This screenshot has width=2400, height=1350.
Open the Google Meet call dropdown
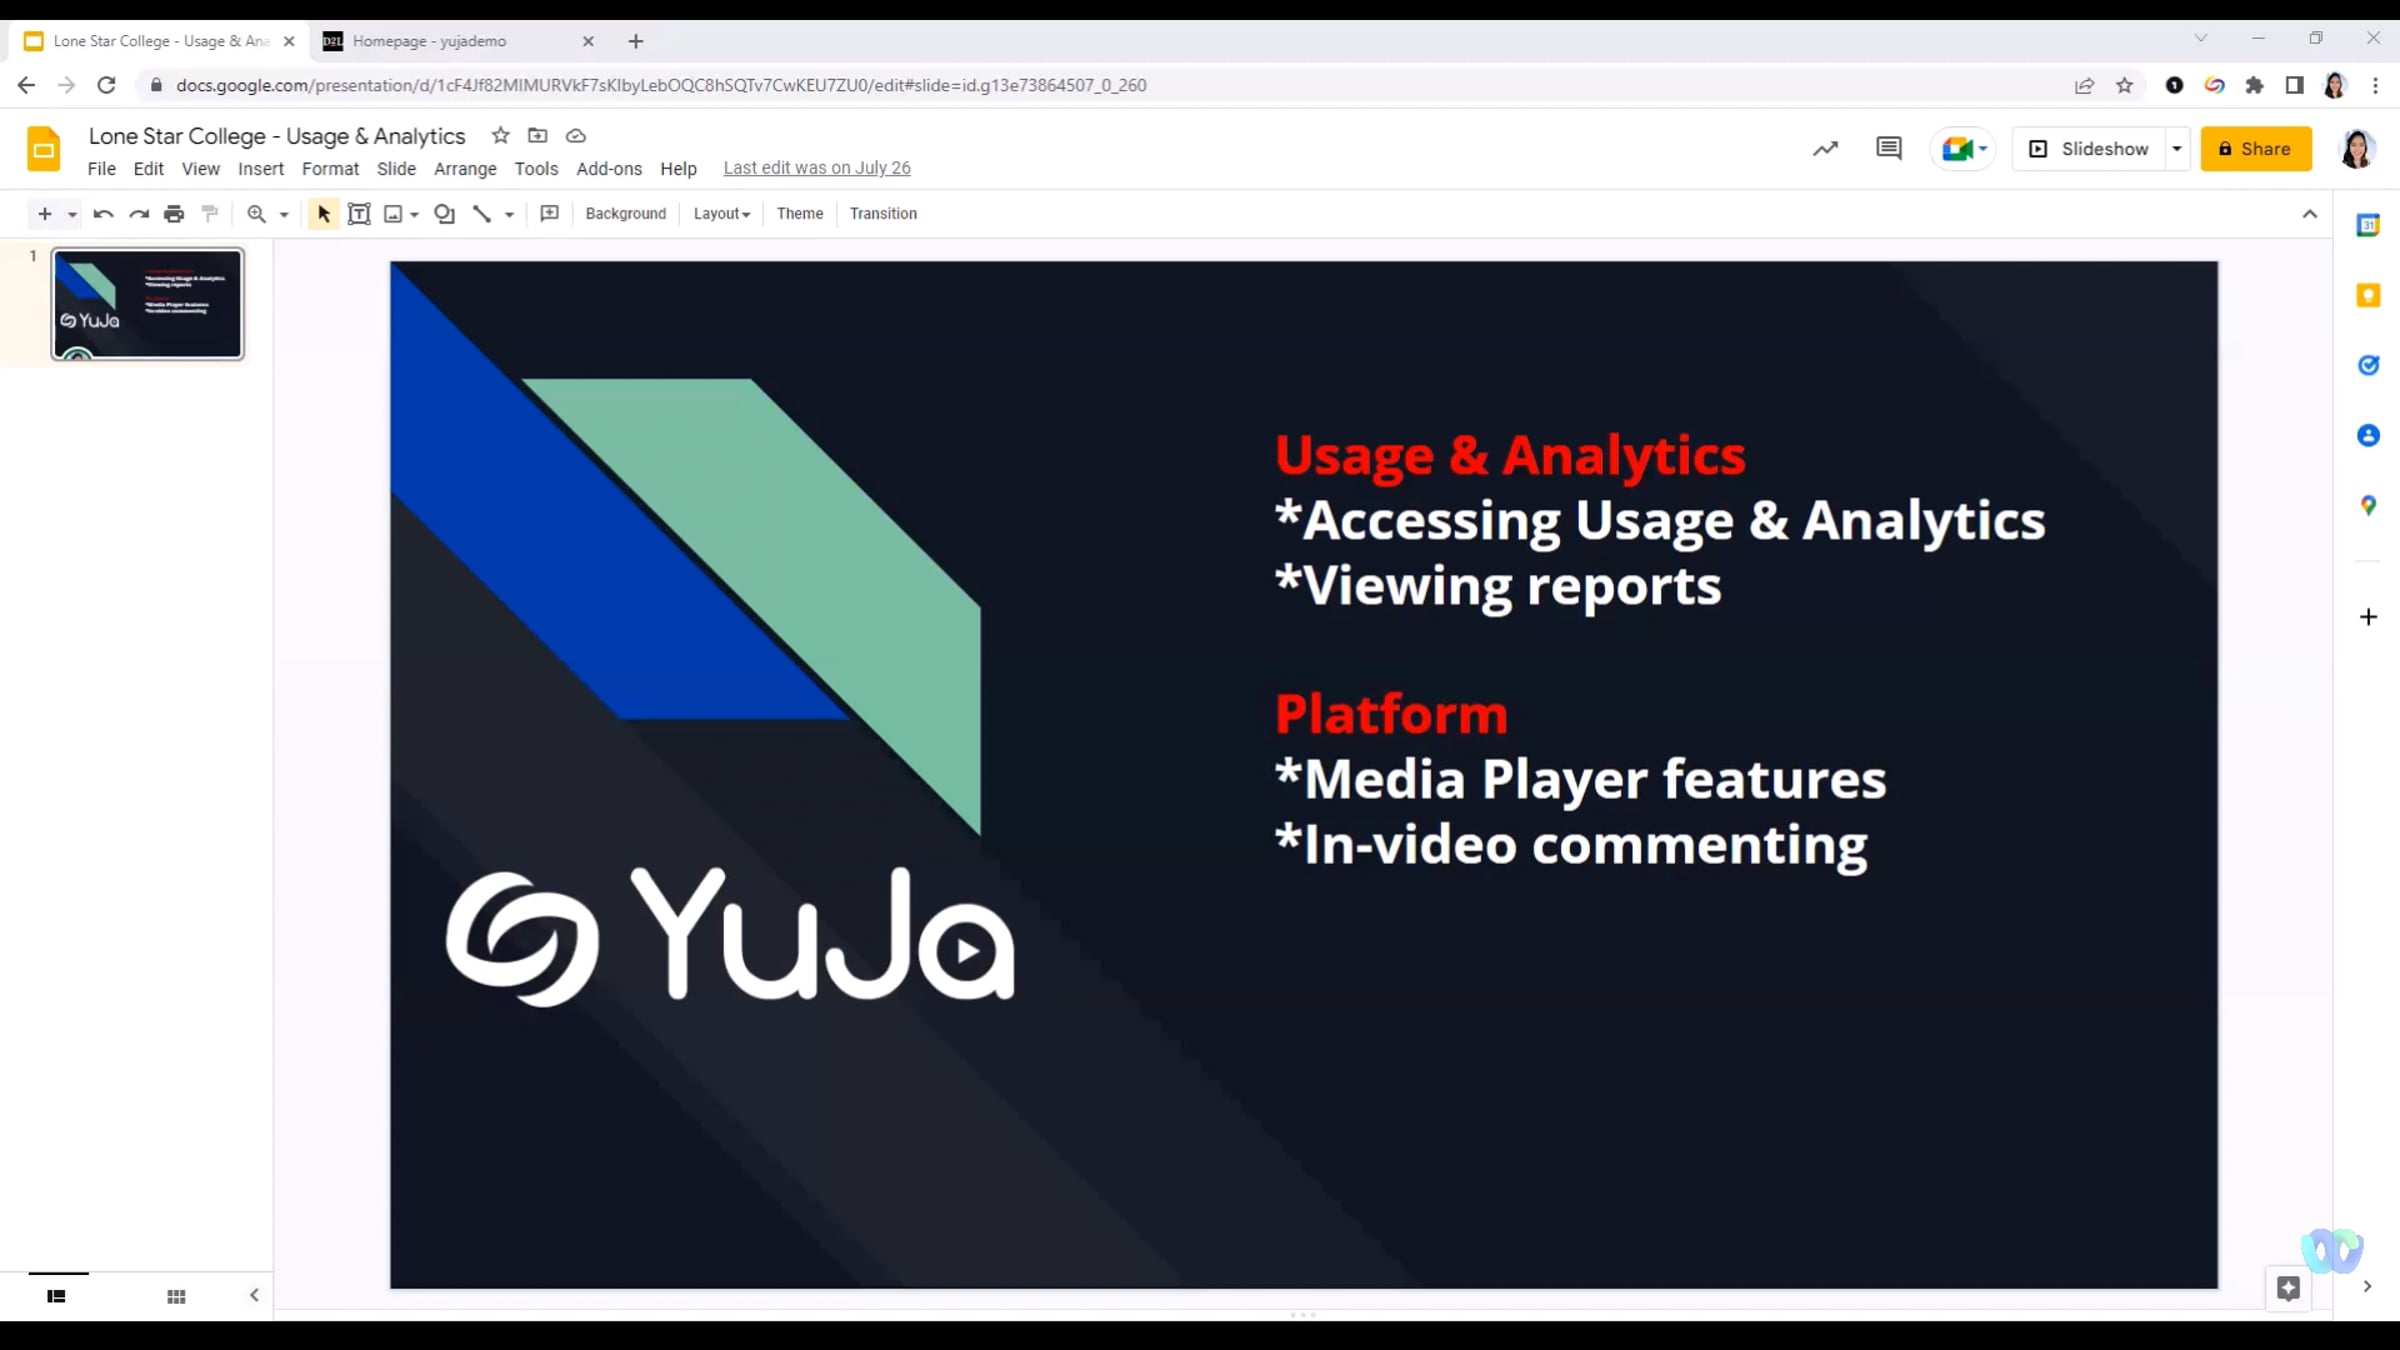pyautogui.click(x=1963, y=149)
